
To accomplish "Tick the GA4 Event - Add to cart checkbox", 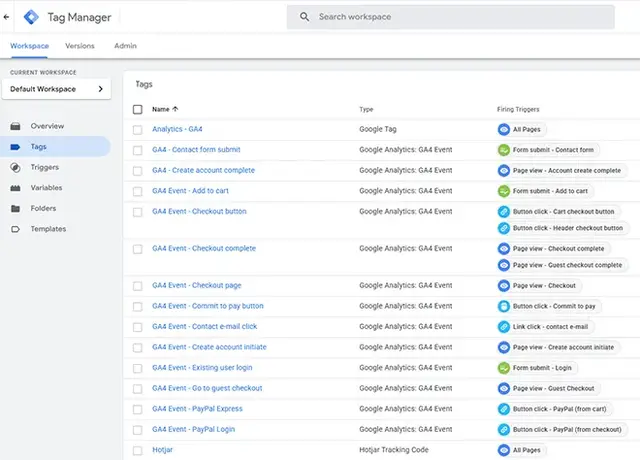I will tap(138, 191).
